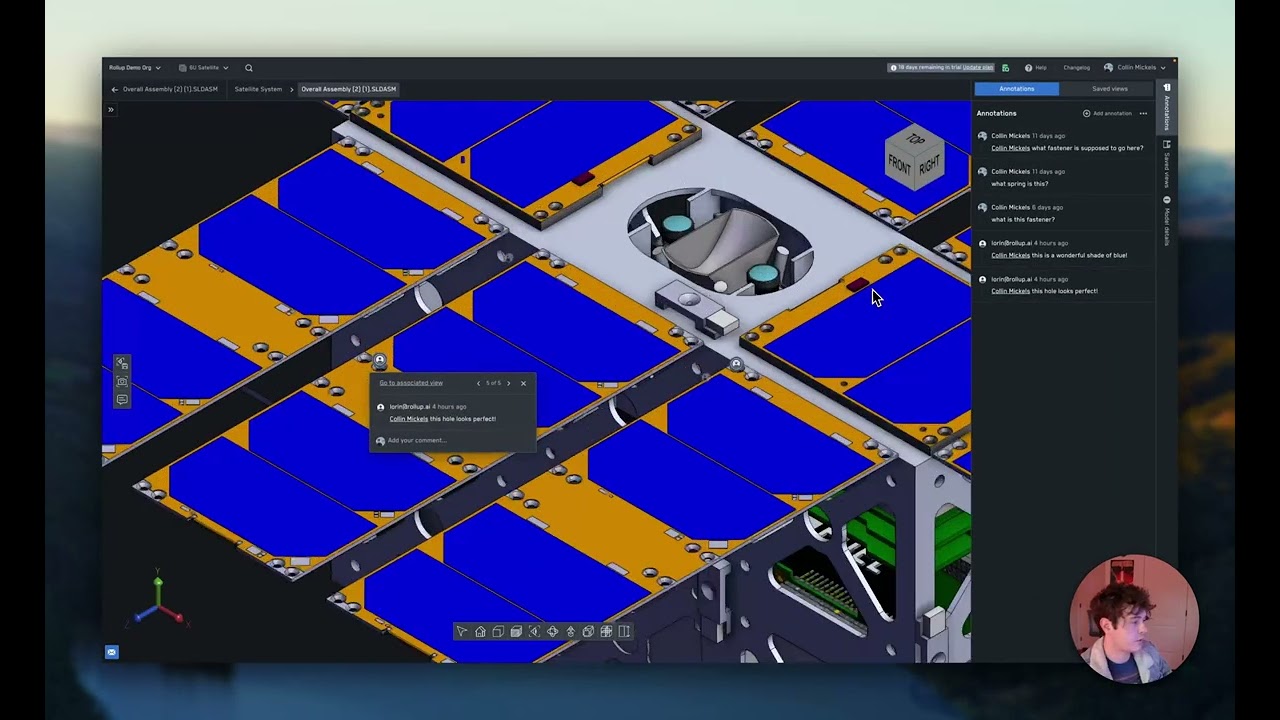Open Saved views vertical side tab
1280x720 pixels.
click(x=1166, y=164)
